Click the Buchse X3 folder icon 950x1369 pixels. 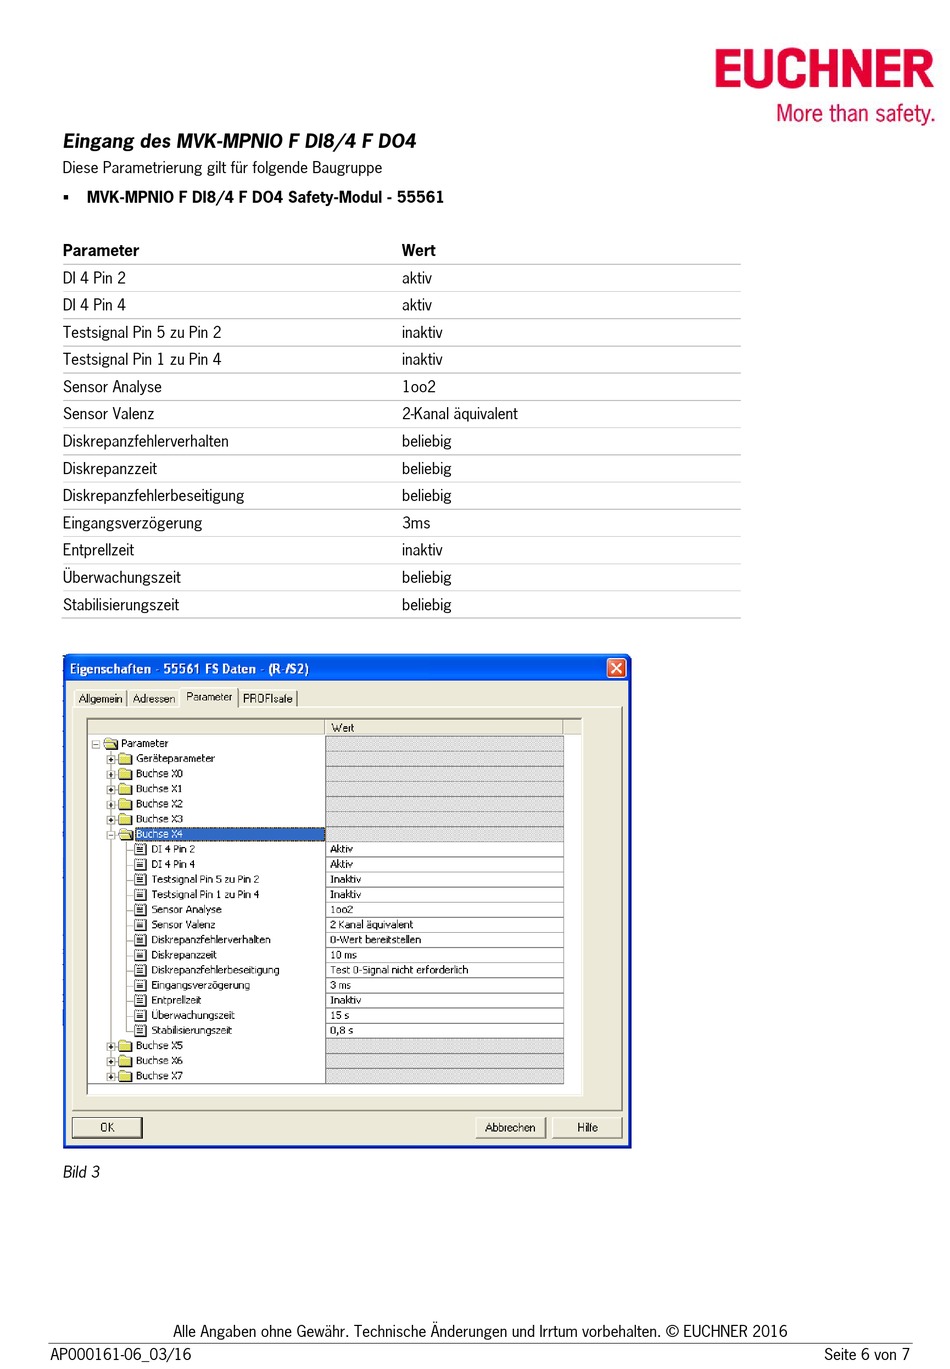coord(126,818)
